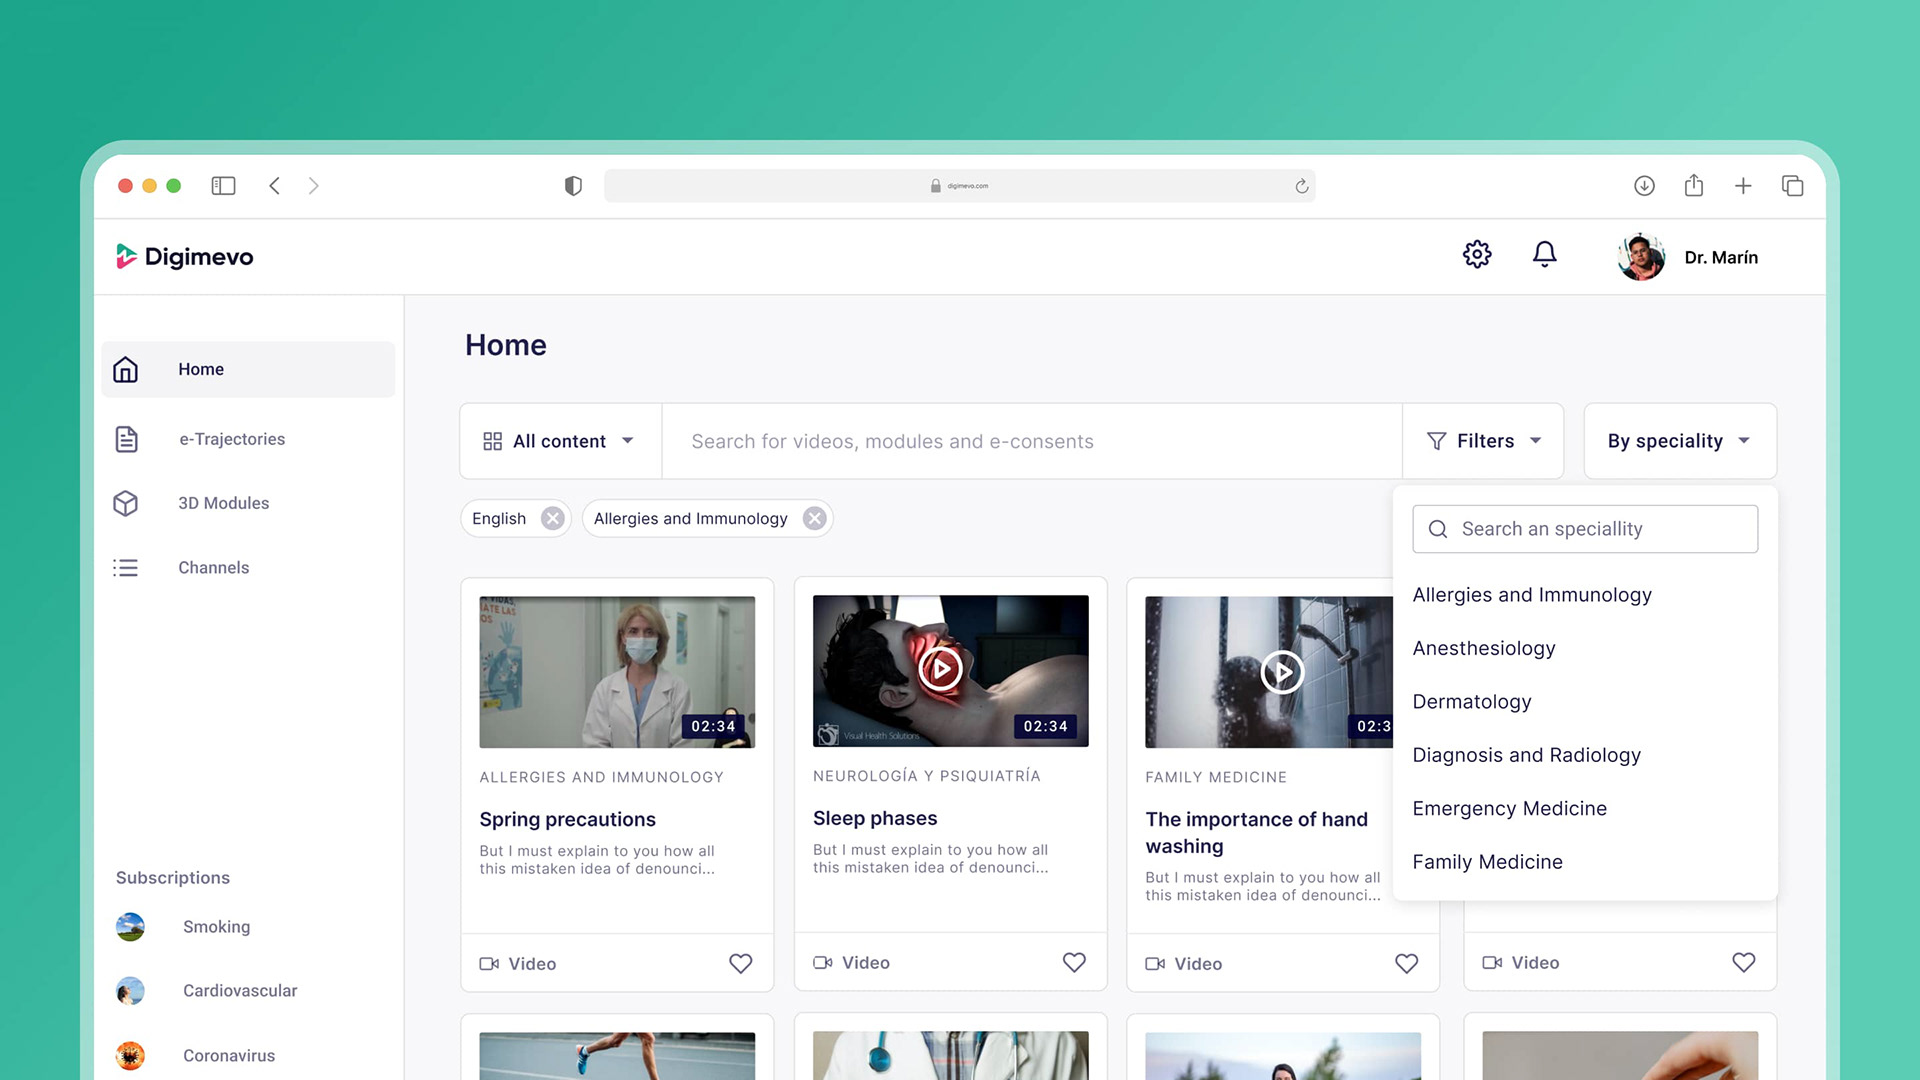Like the hand washing video with the heart
This screenshot has width=1920, height=1080.
click(x=1406, y=963)
